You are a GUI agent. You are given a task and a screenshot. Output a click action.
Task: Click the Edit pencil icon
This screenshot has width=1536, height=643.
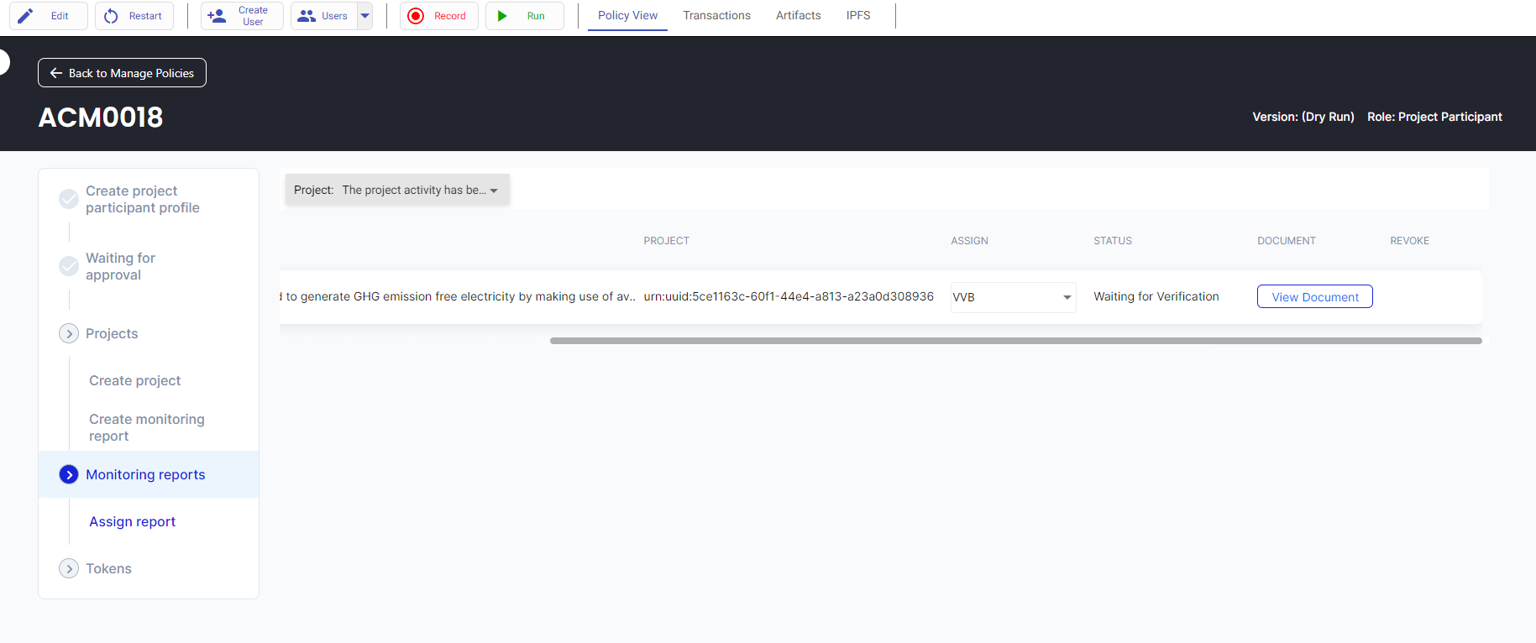click(26, 16)
